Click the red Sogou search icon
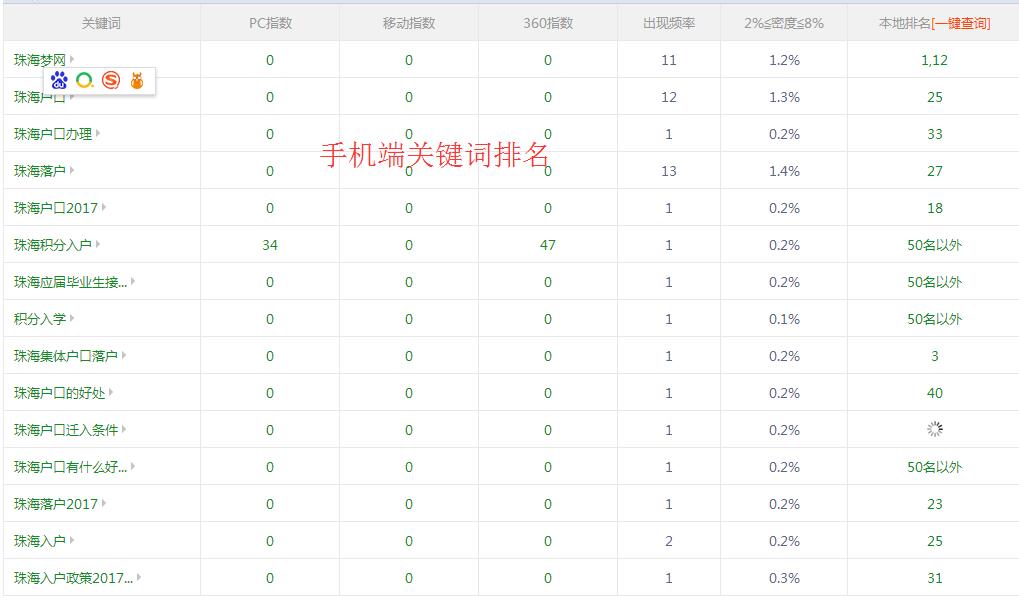The image size is (1019, 603). (x=111, y=81)
